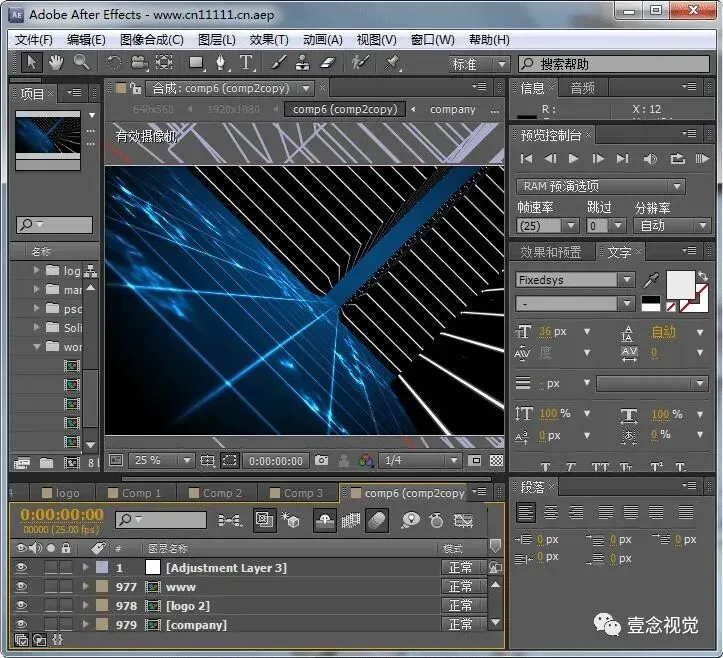723x658 pixels.
Task: Select the Hand tool in toolbar
Action: (57, 63)
